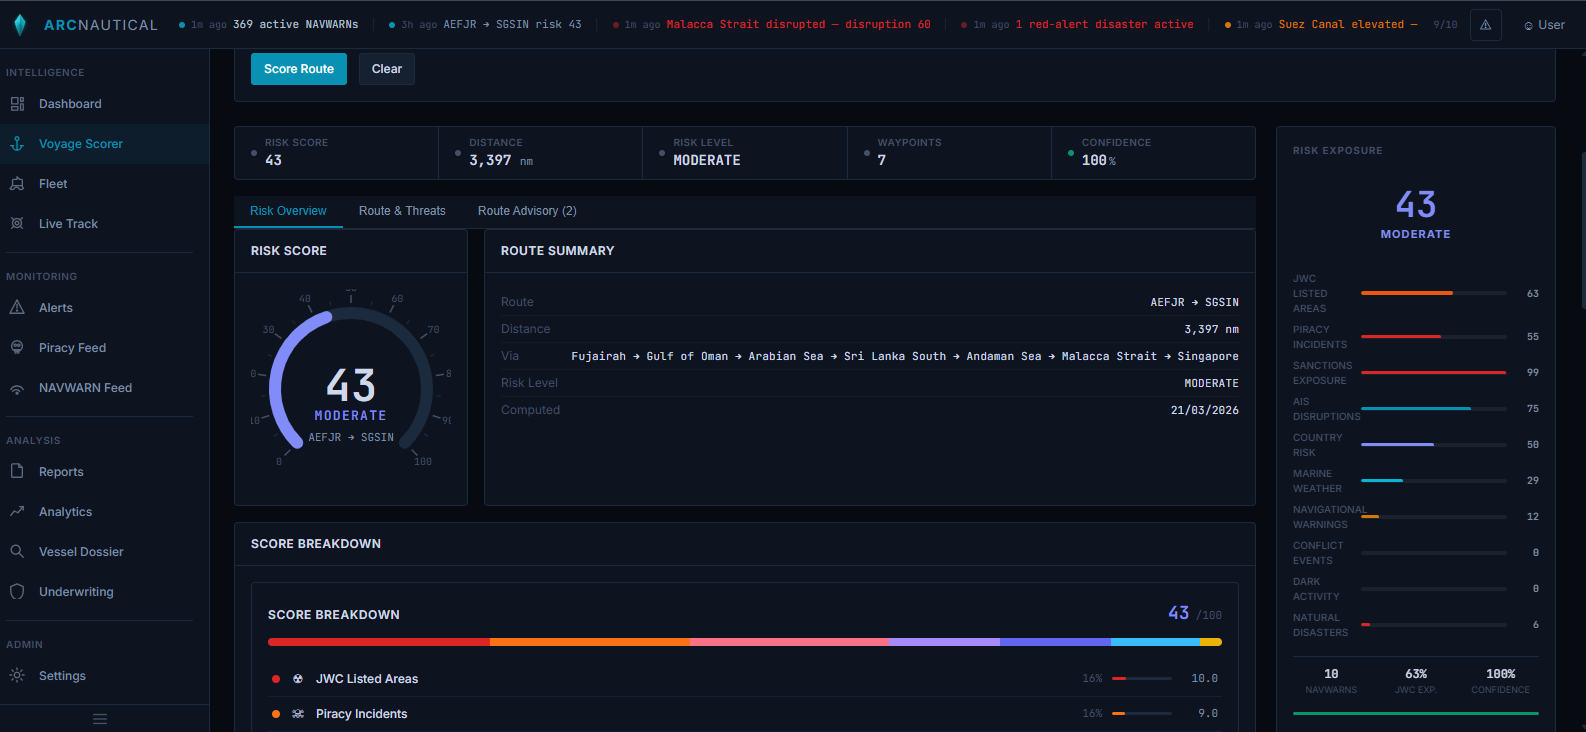Viewport: 1586px width, 732px height.
Task: Click the Marine Weather exposure row
Action: click(x=1416, y=481)
